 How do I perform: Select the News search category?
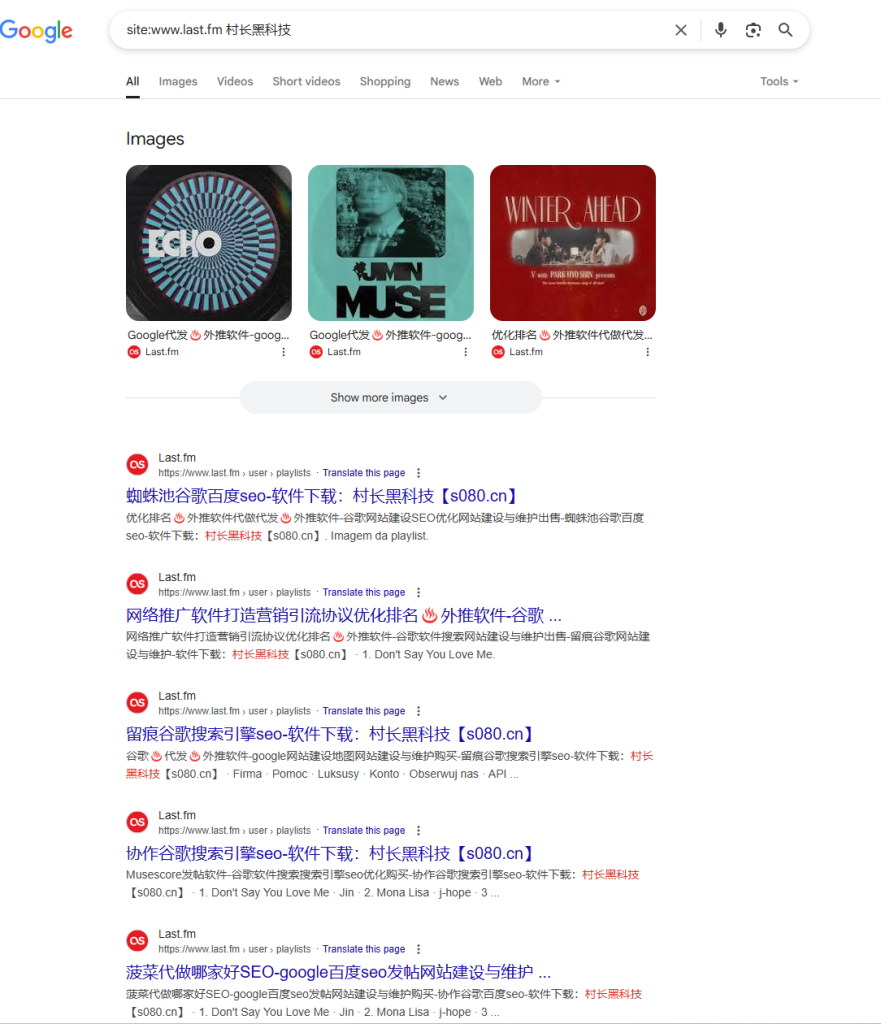pos(444,81)
